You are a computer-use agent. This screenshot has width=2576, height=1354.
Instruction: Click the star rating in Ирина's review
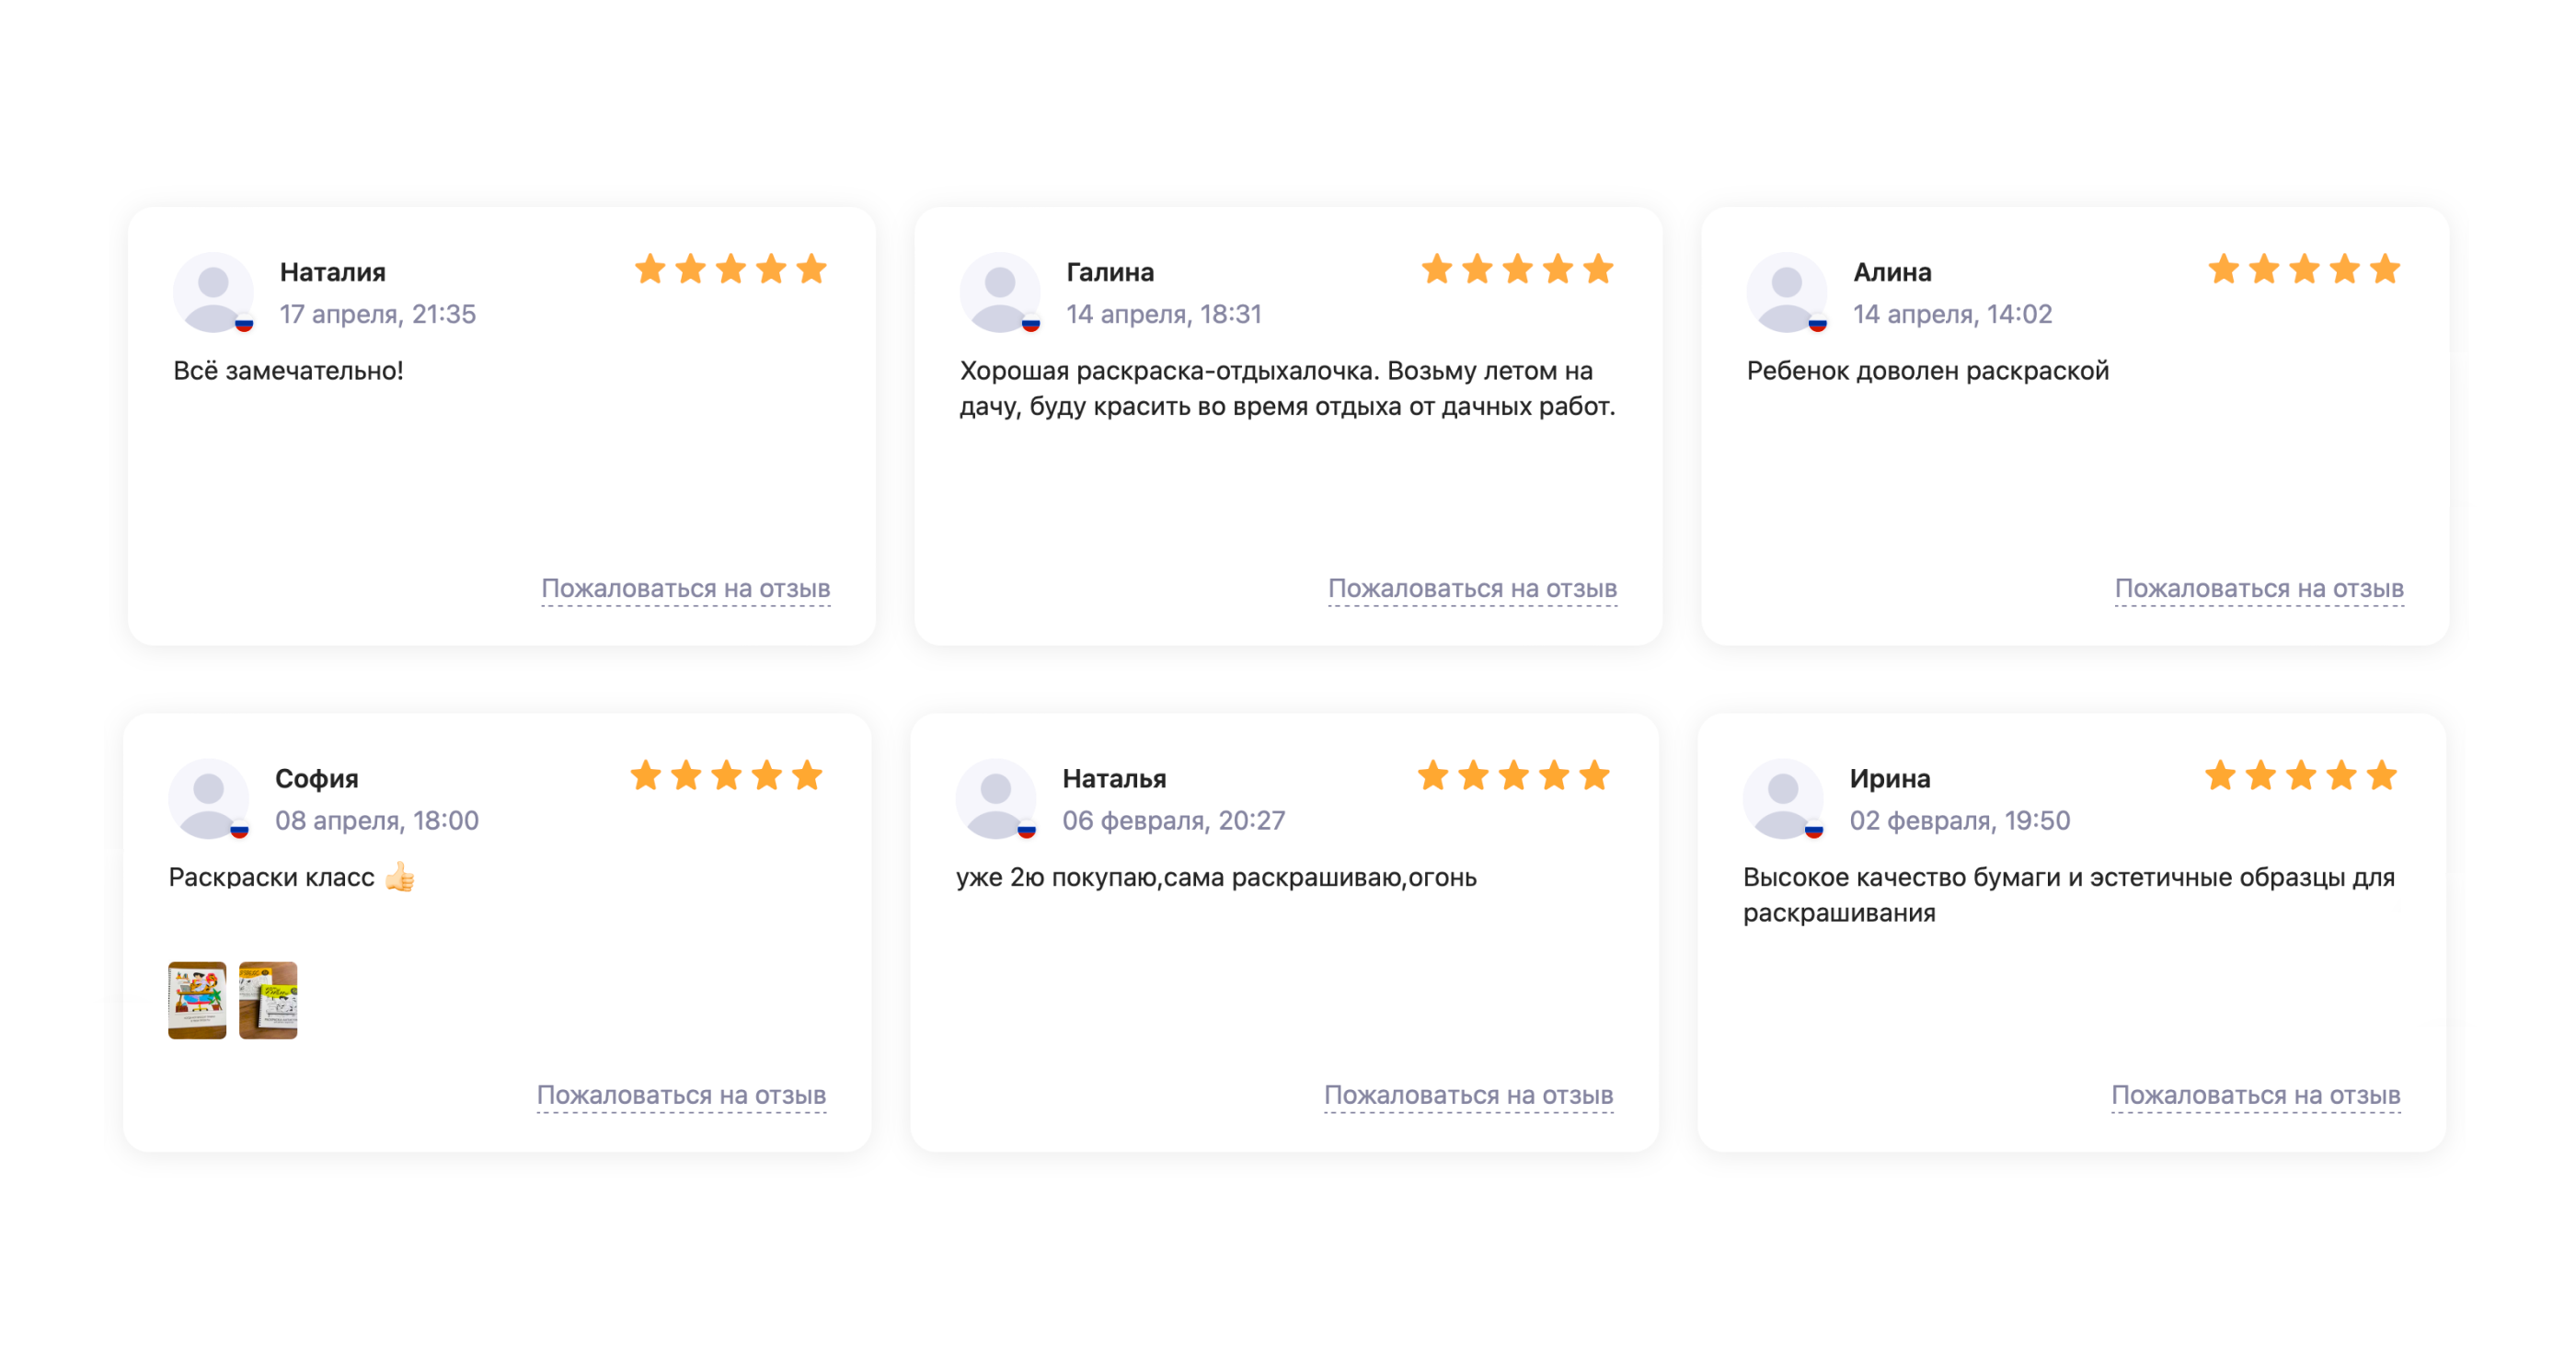coord(2301,775)
